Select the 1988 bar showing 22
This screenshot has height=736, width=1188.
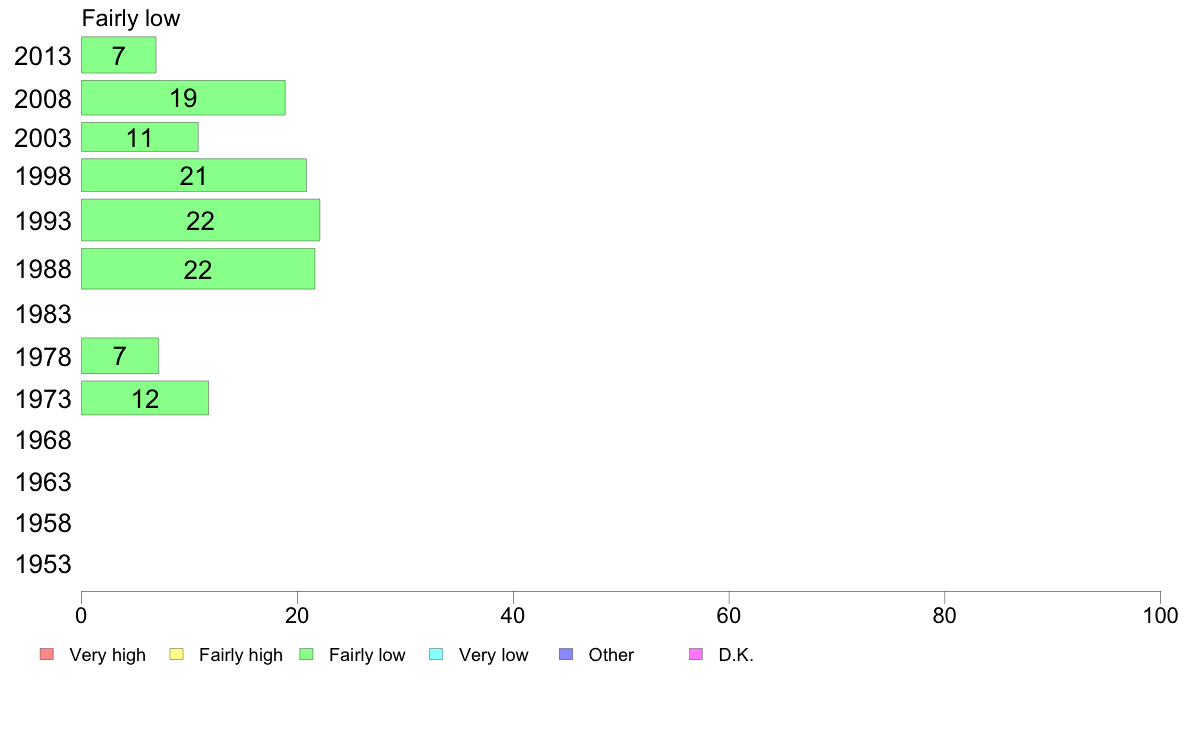[x=199, y=269]
